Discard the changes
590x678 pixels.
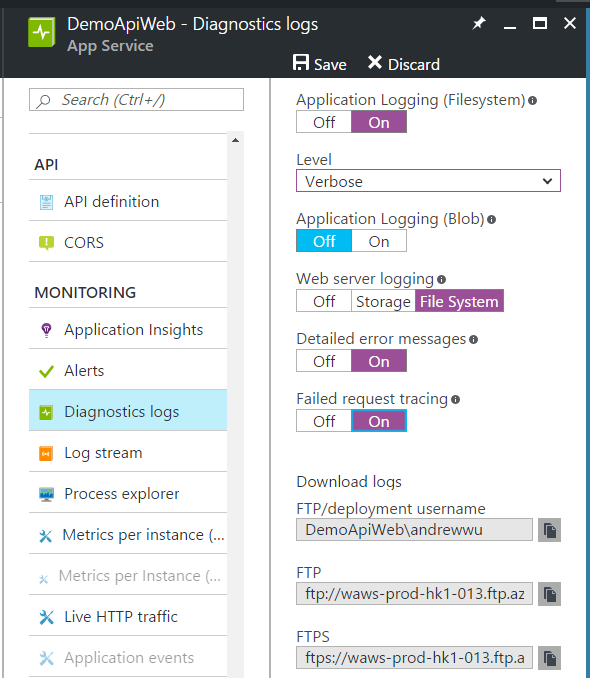[404, 64]
